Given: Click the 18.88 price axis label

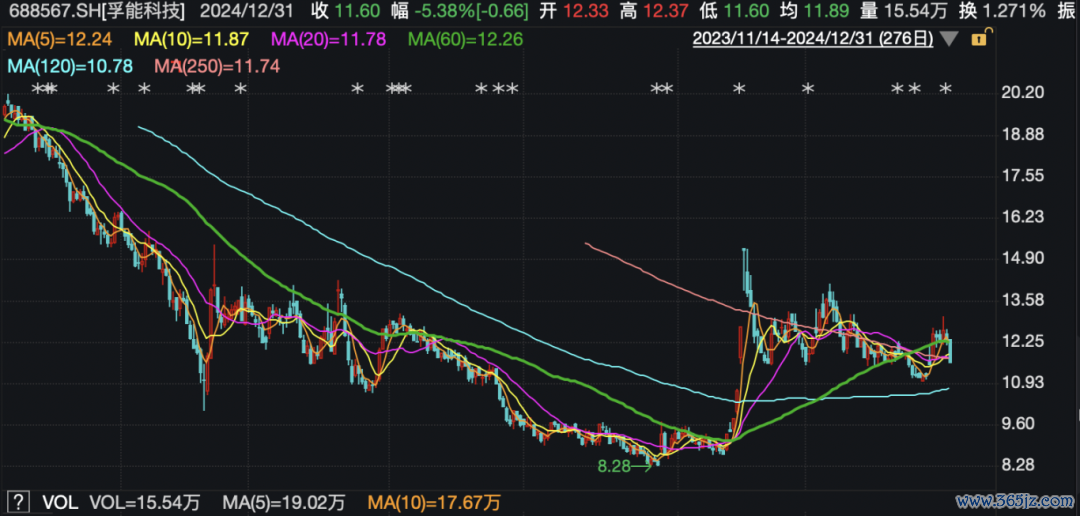Looking at the screenshot, I should (x=1024, y=134).
